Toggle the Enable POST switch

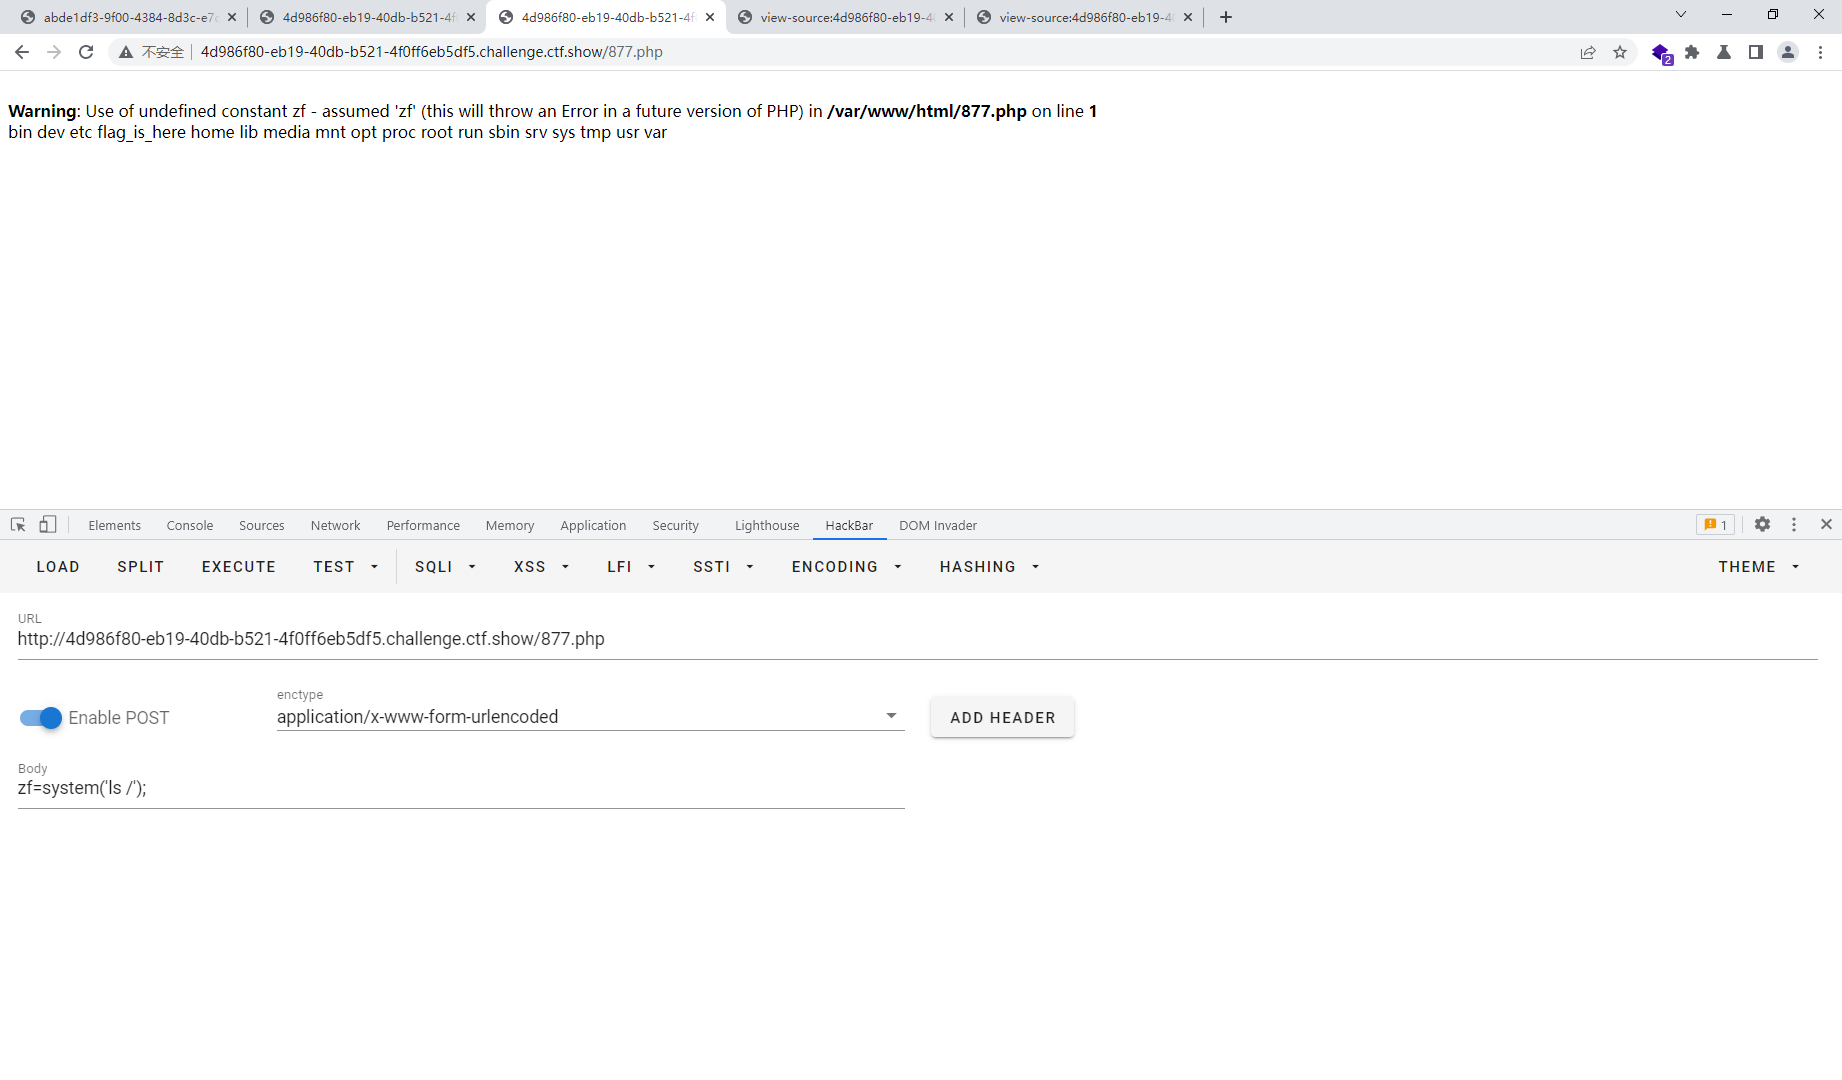point(41,718)
